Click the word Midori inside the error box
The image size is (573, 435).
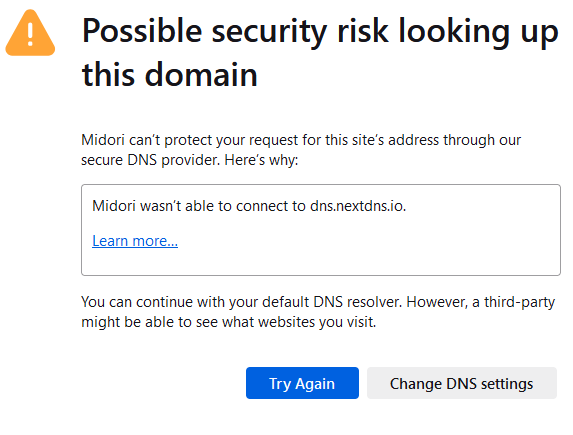click(x=114, y=206)
